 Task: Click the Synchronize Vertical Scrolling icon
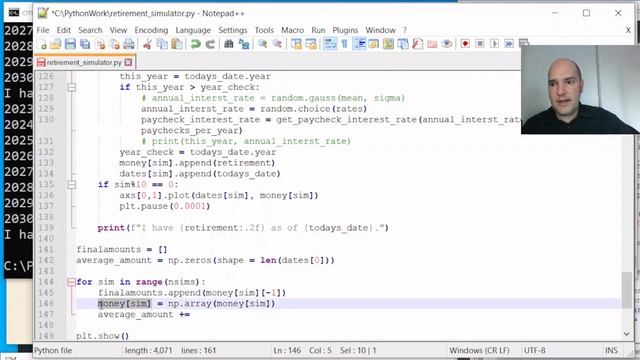click(x=296, y=44)
